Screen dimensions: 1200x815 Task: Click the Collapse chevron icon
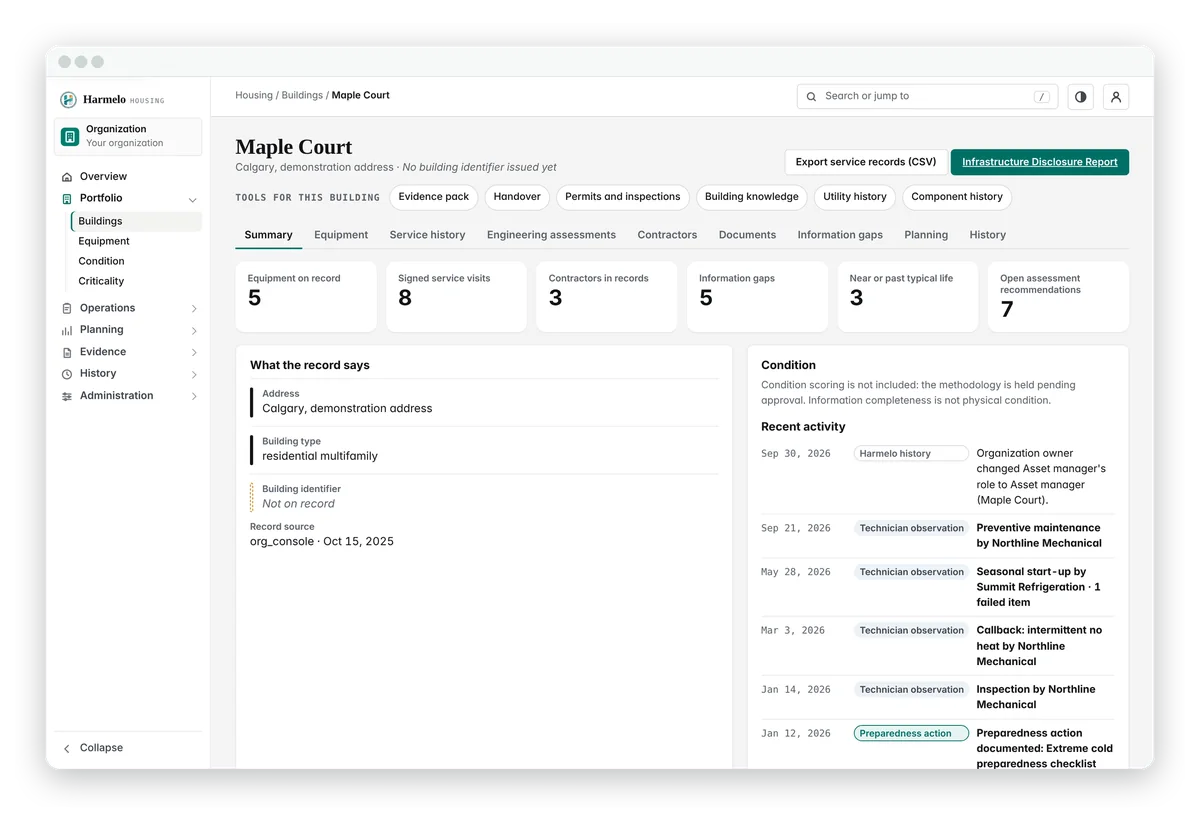coord(67,748)
